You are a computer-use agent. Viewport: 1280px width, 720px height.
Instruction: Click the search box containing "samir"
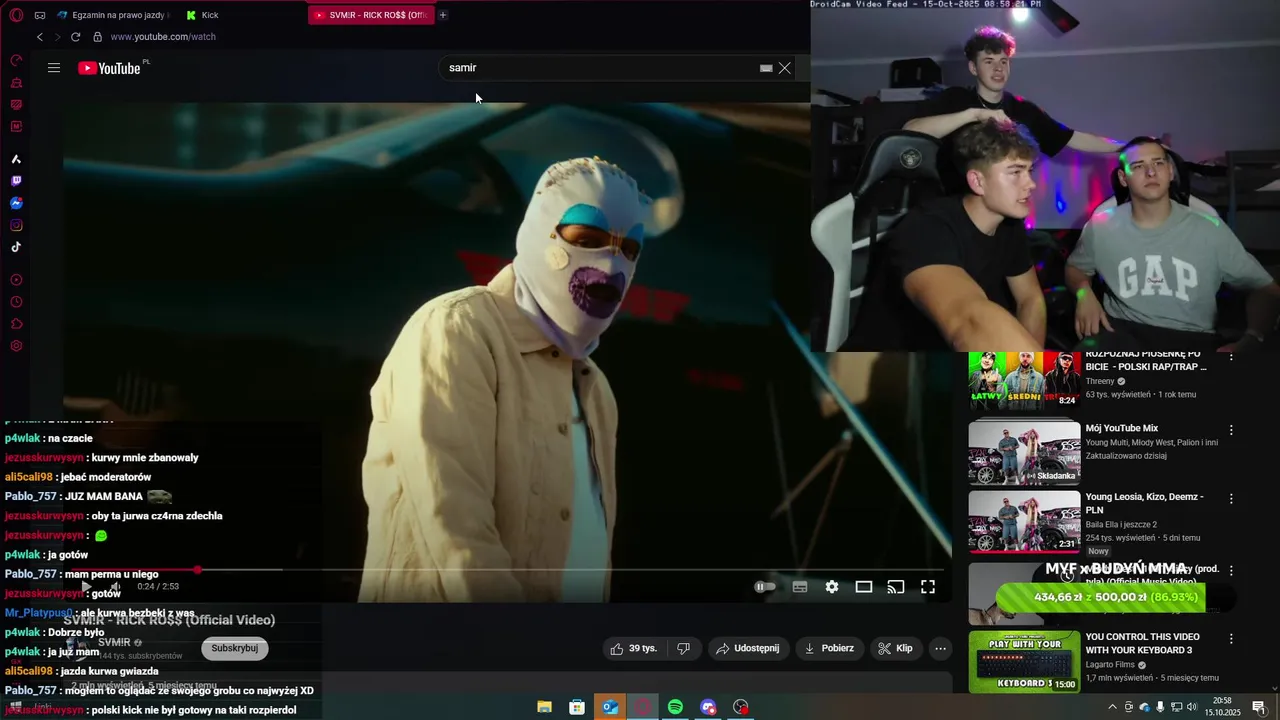click(600, 68)
